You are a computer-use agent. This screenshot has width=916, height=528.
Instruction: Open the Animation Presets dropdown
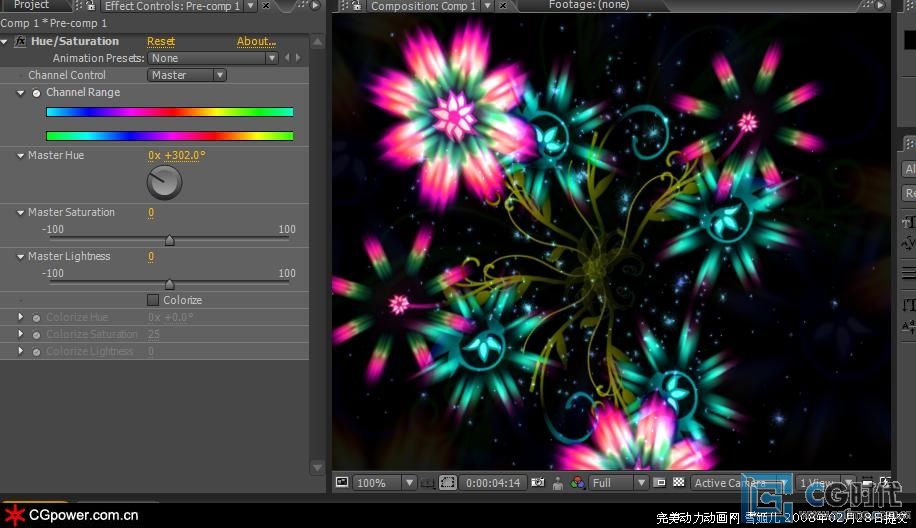213,58
